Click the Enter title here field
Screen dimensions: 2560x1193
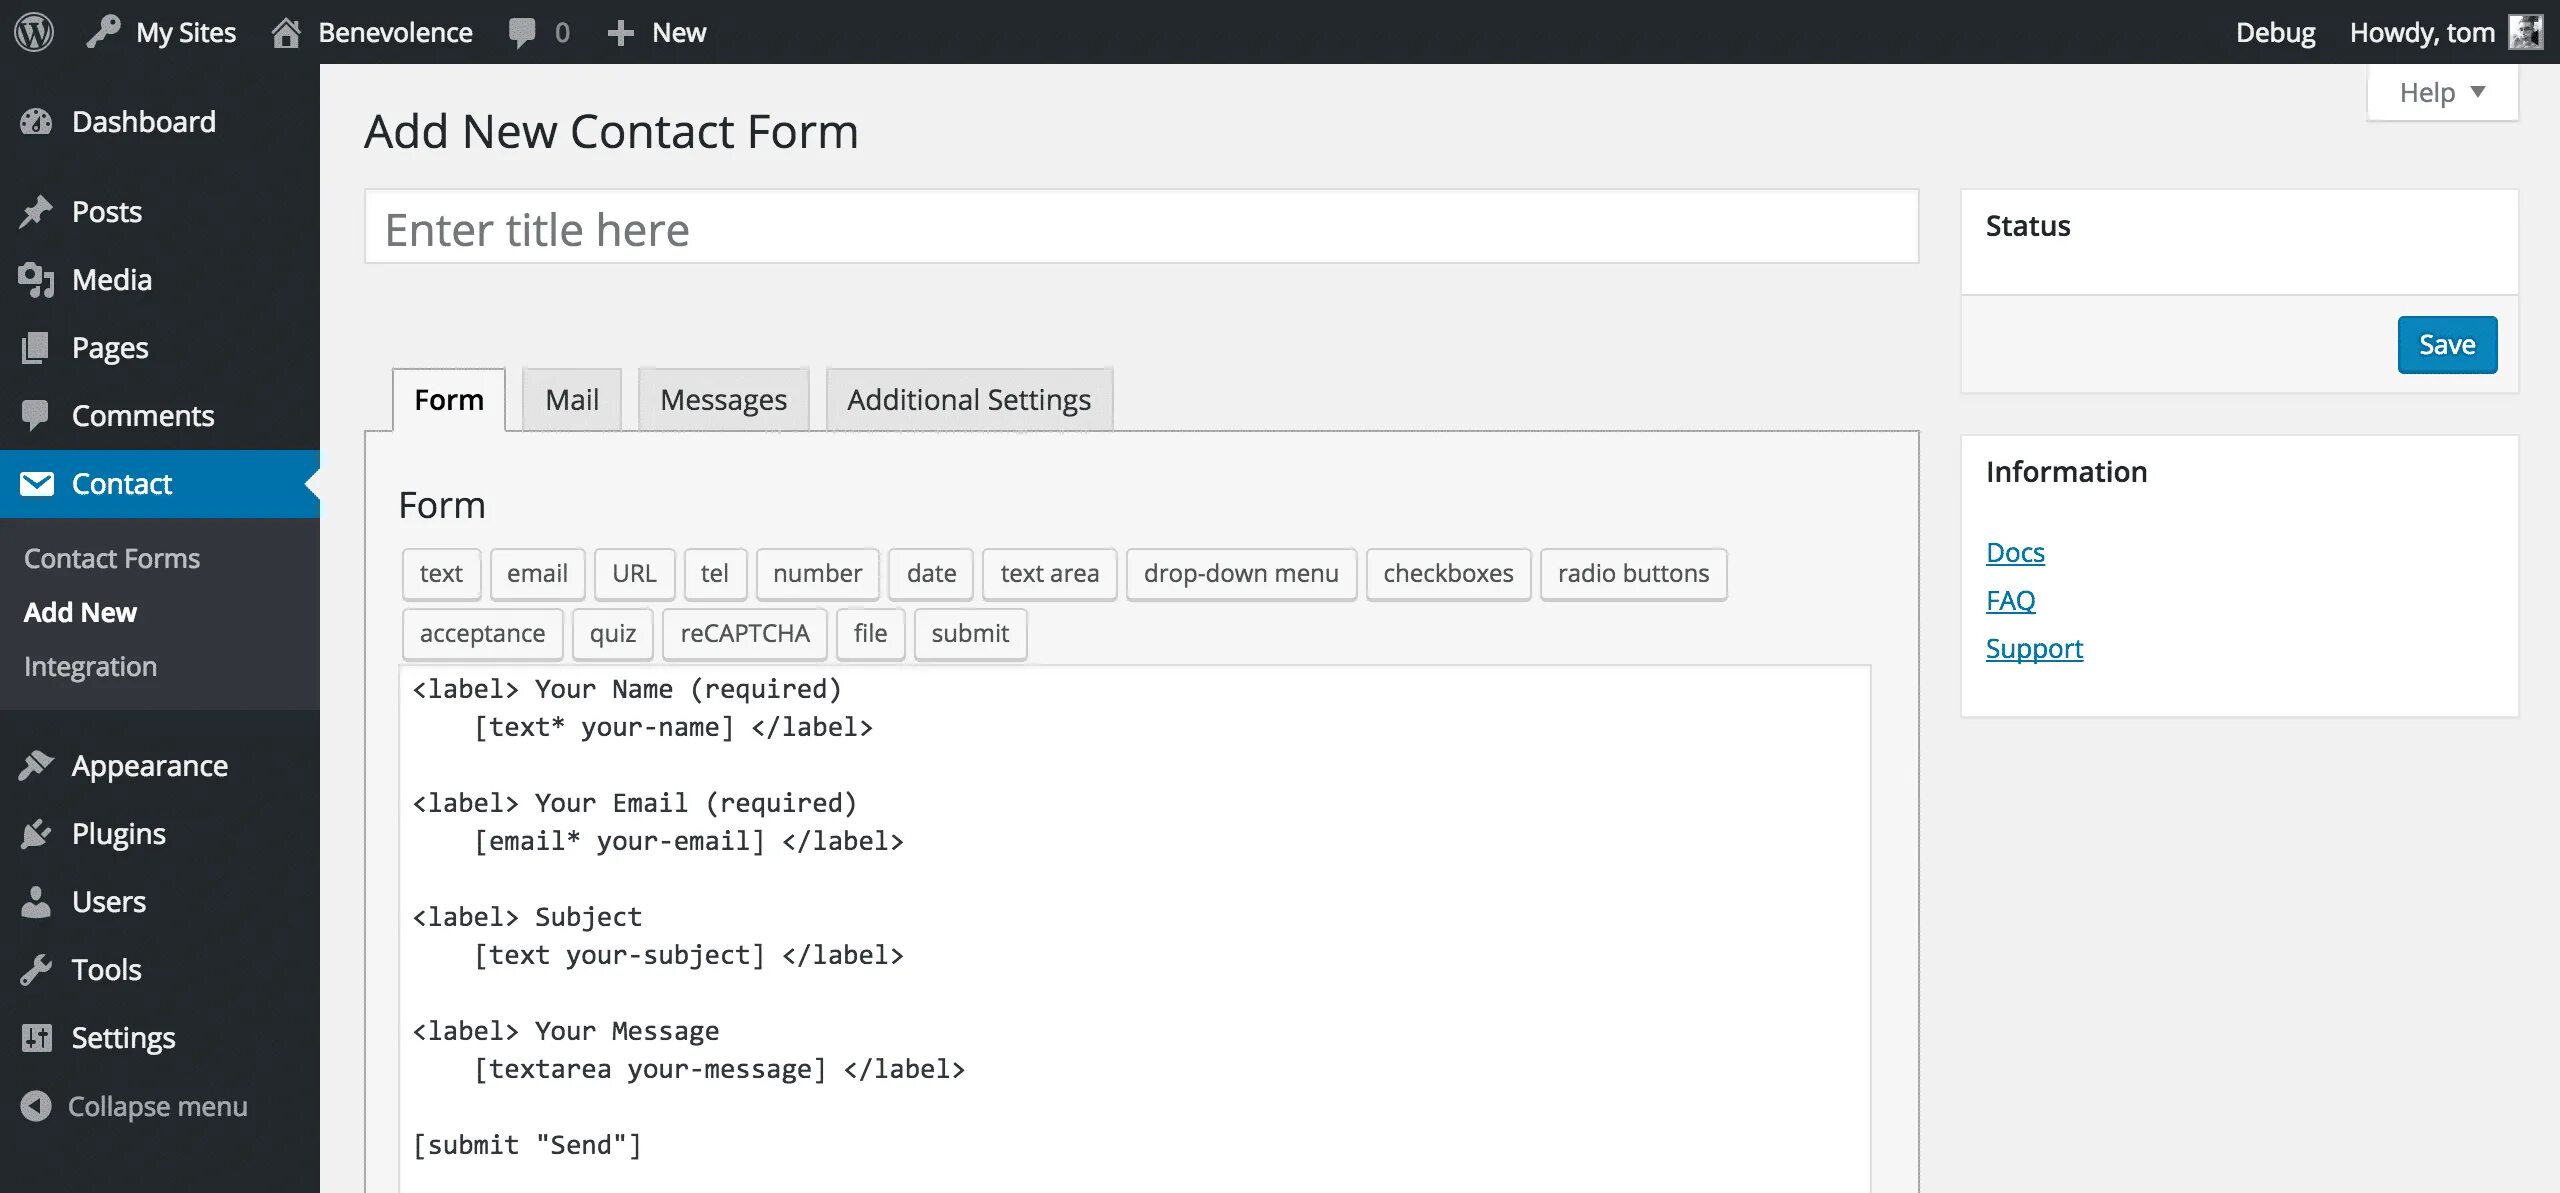point(1141,228)
